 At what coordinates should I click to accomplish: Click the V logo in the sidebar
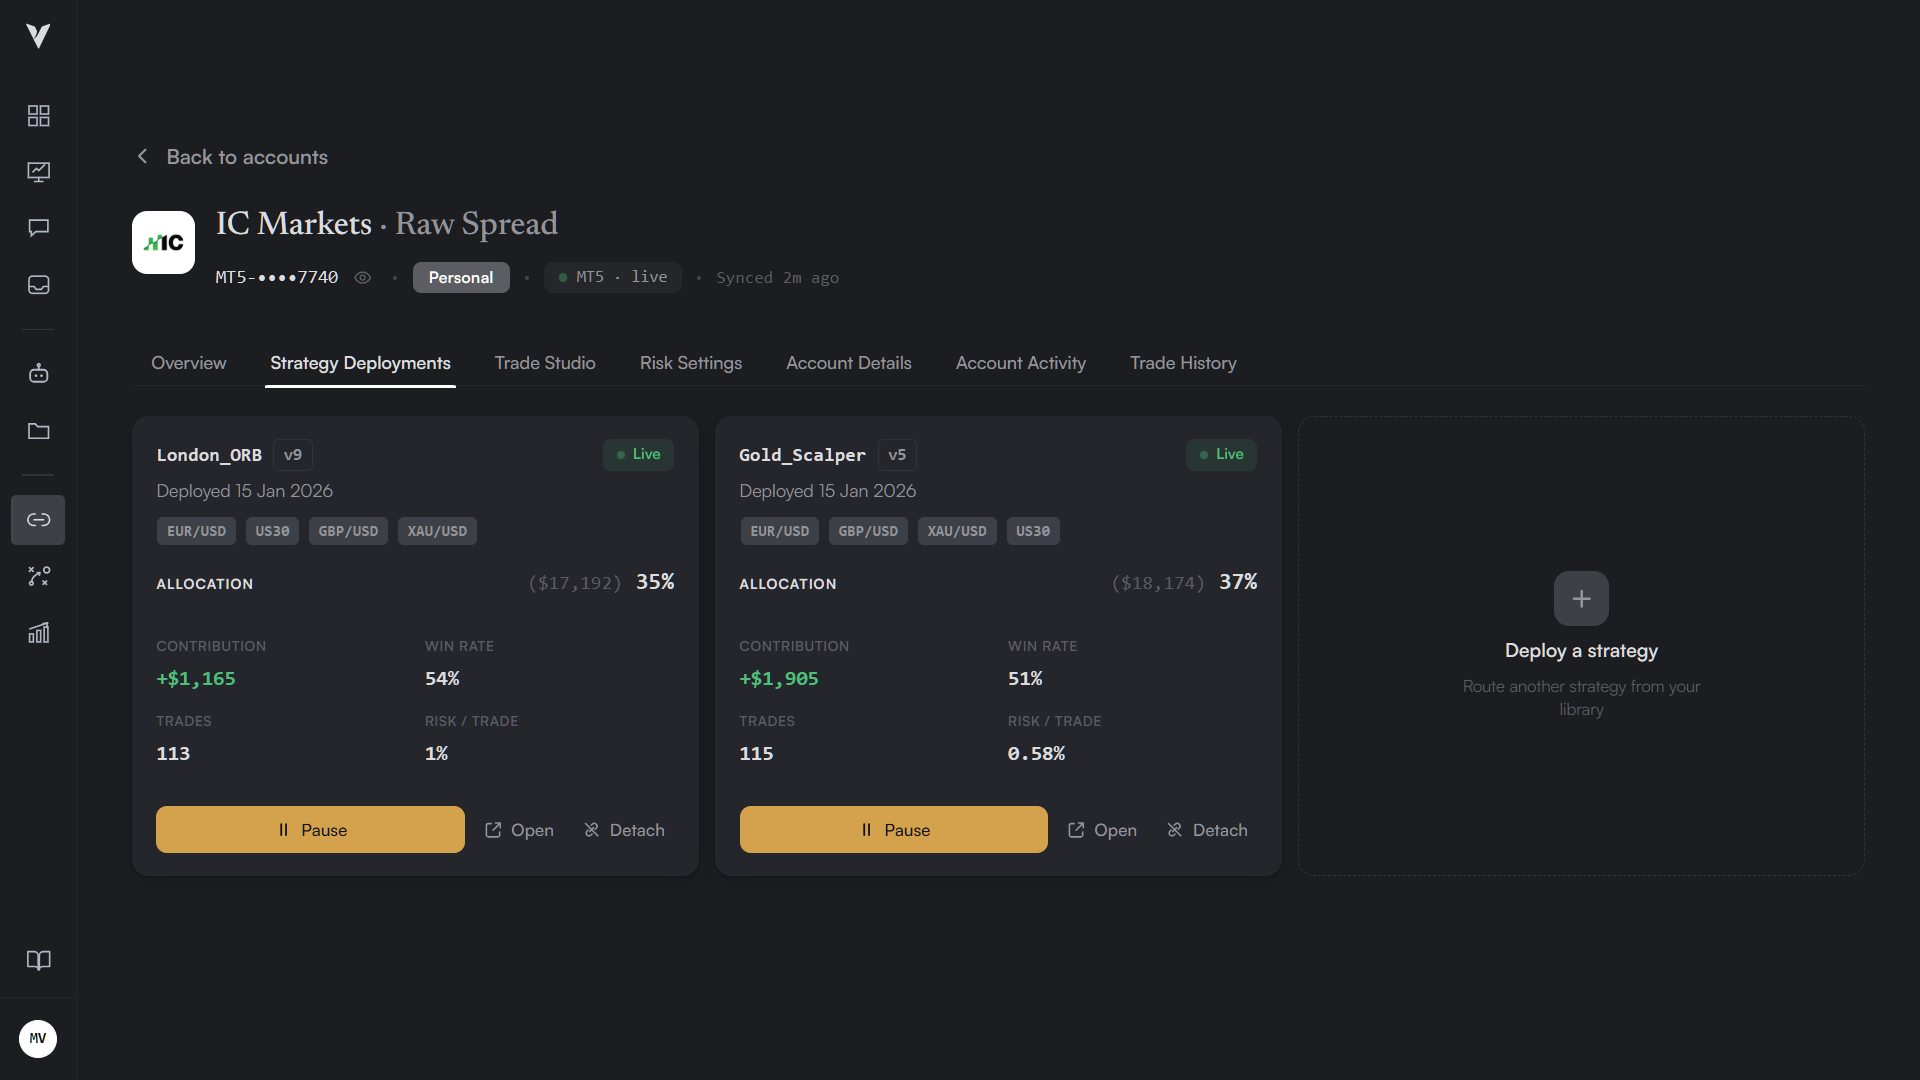(x=38, y=36)
